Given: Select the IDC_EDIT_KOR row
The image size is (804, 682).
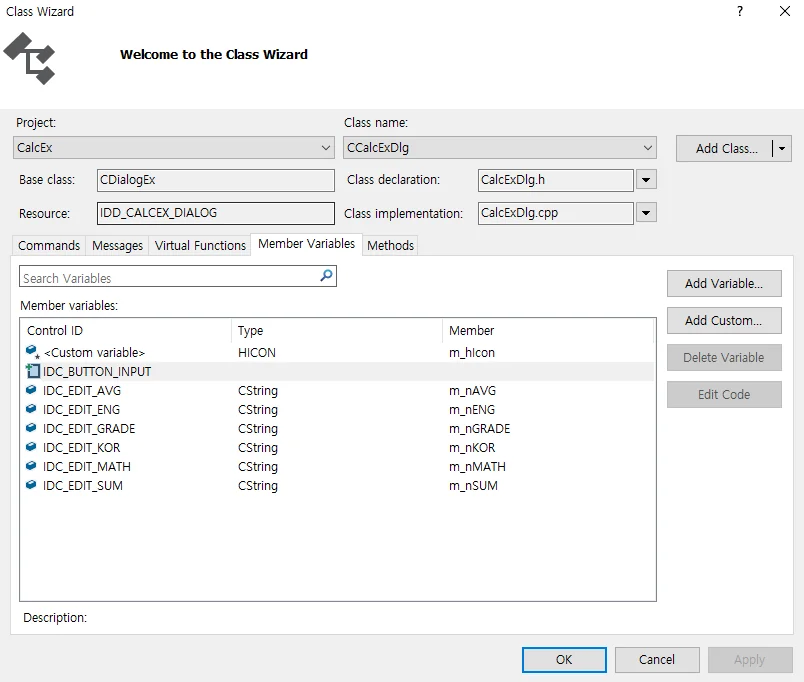Looking at the screenshot, I should 338,447.
